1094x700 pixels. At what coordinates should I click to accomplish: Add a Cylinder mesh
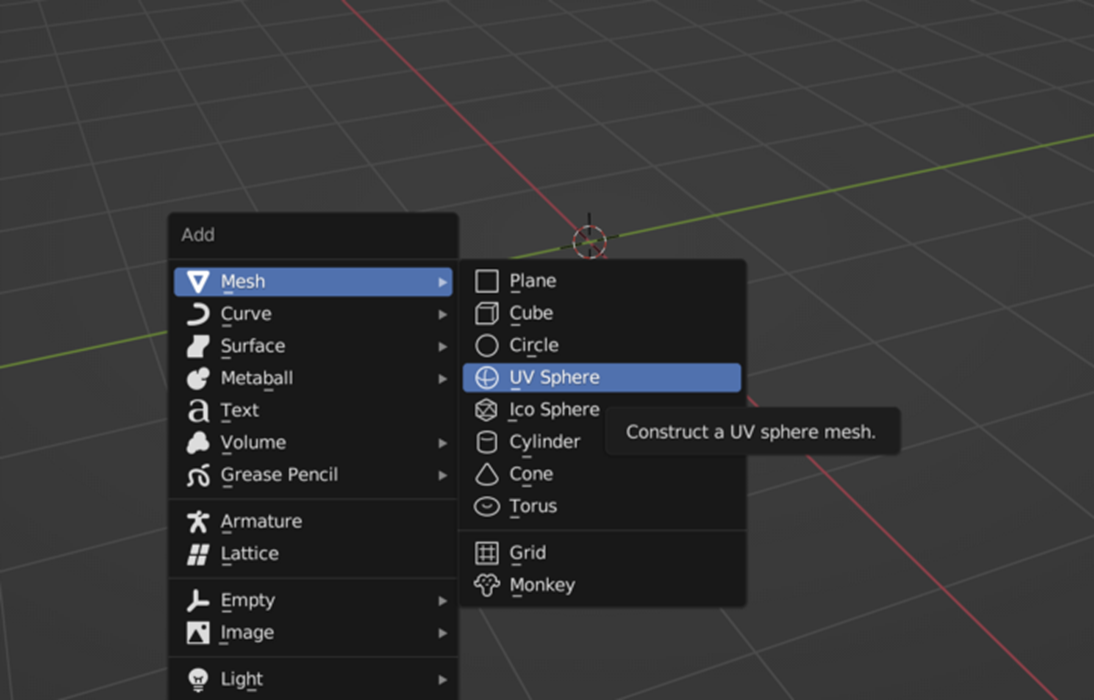545,441
